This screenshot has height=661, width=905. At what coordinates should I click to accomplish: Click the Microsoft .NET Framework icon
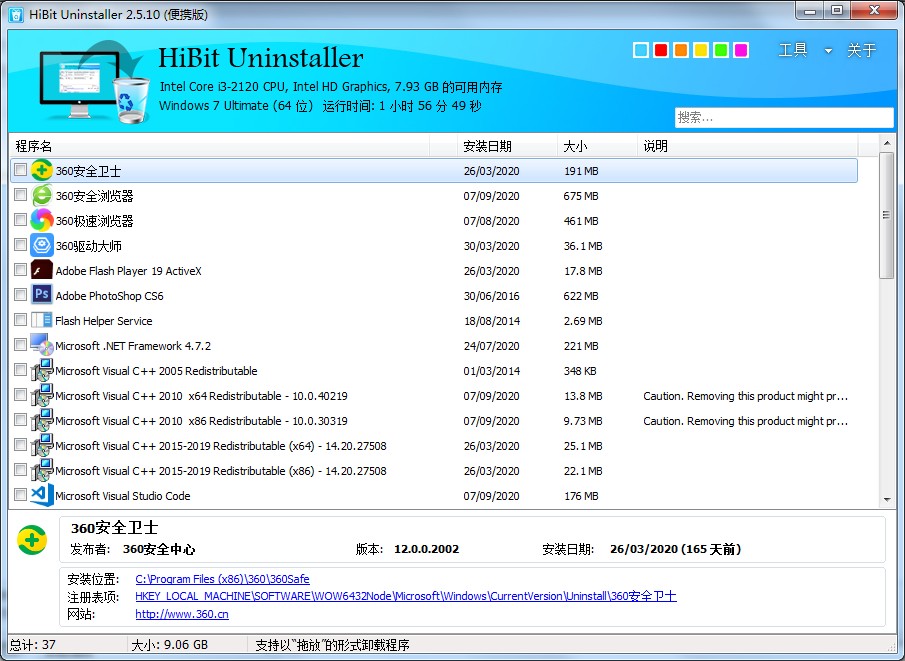[x=41, y=345]
